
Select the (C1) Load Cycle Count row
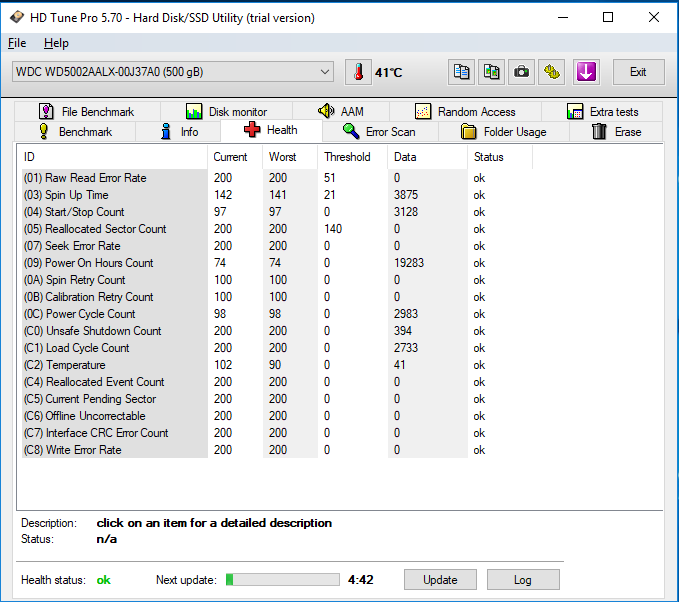coord(277,348)
